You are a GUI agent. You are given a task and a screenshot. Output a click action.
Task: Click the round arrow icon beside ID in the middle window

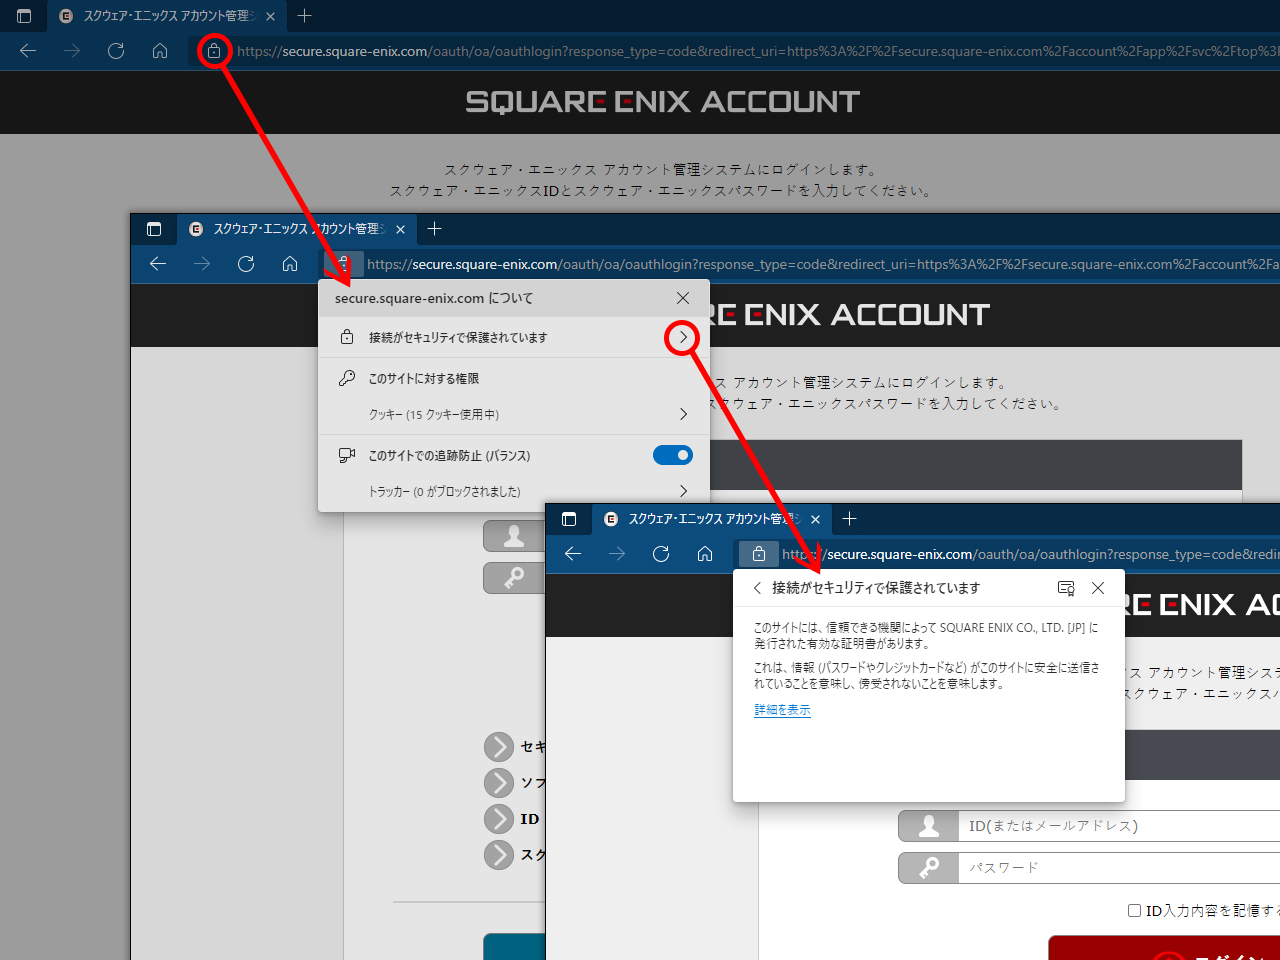tap(499, 819)
